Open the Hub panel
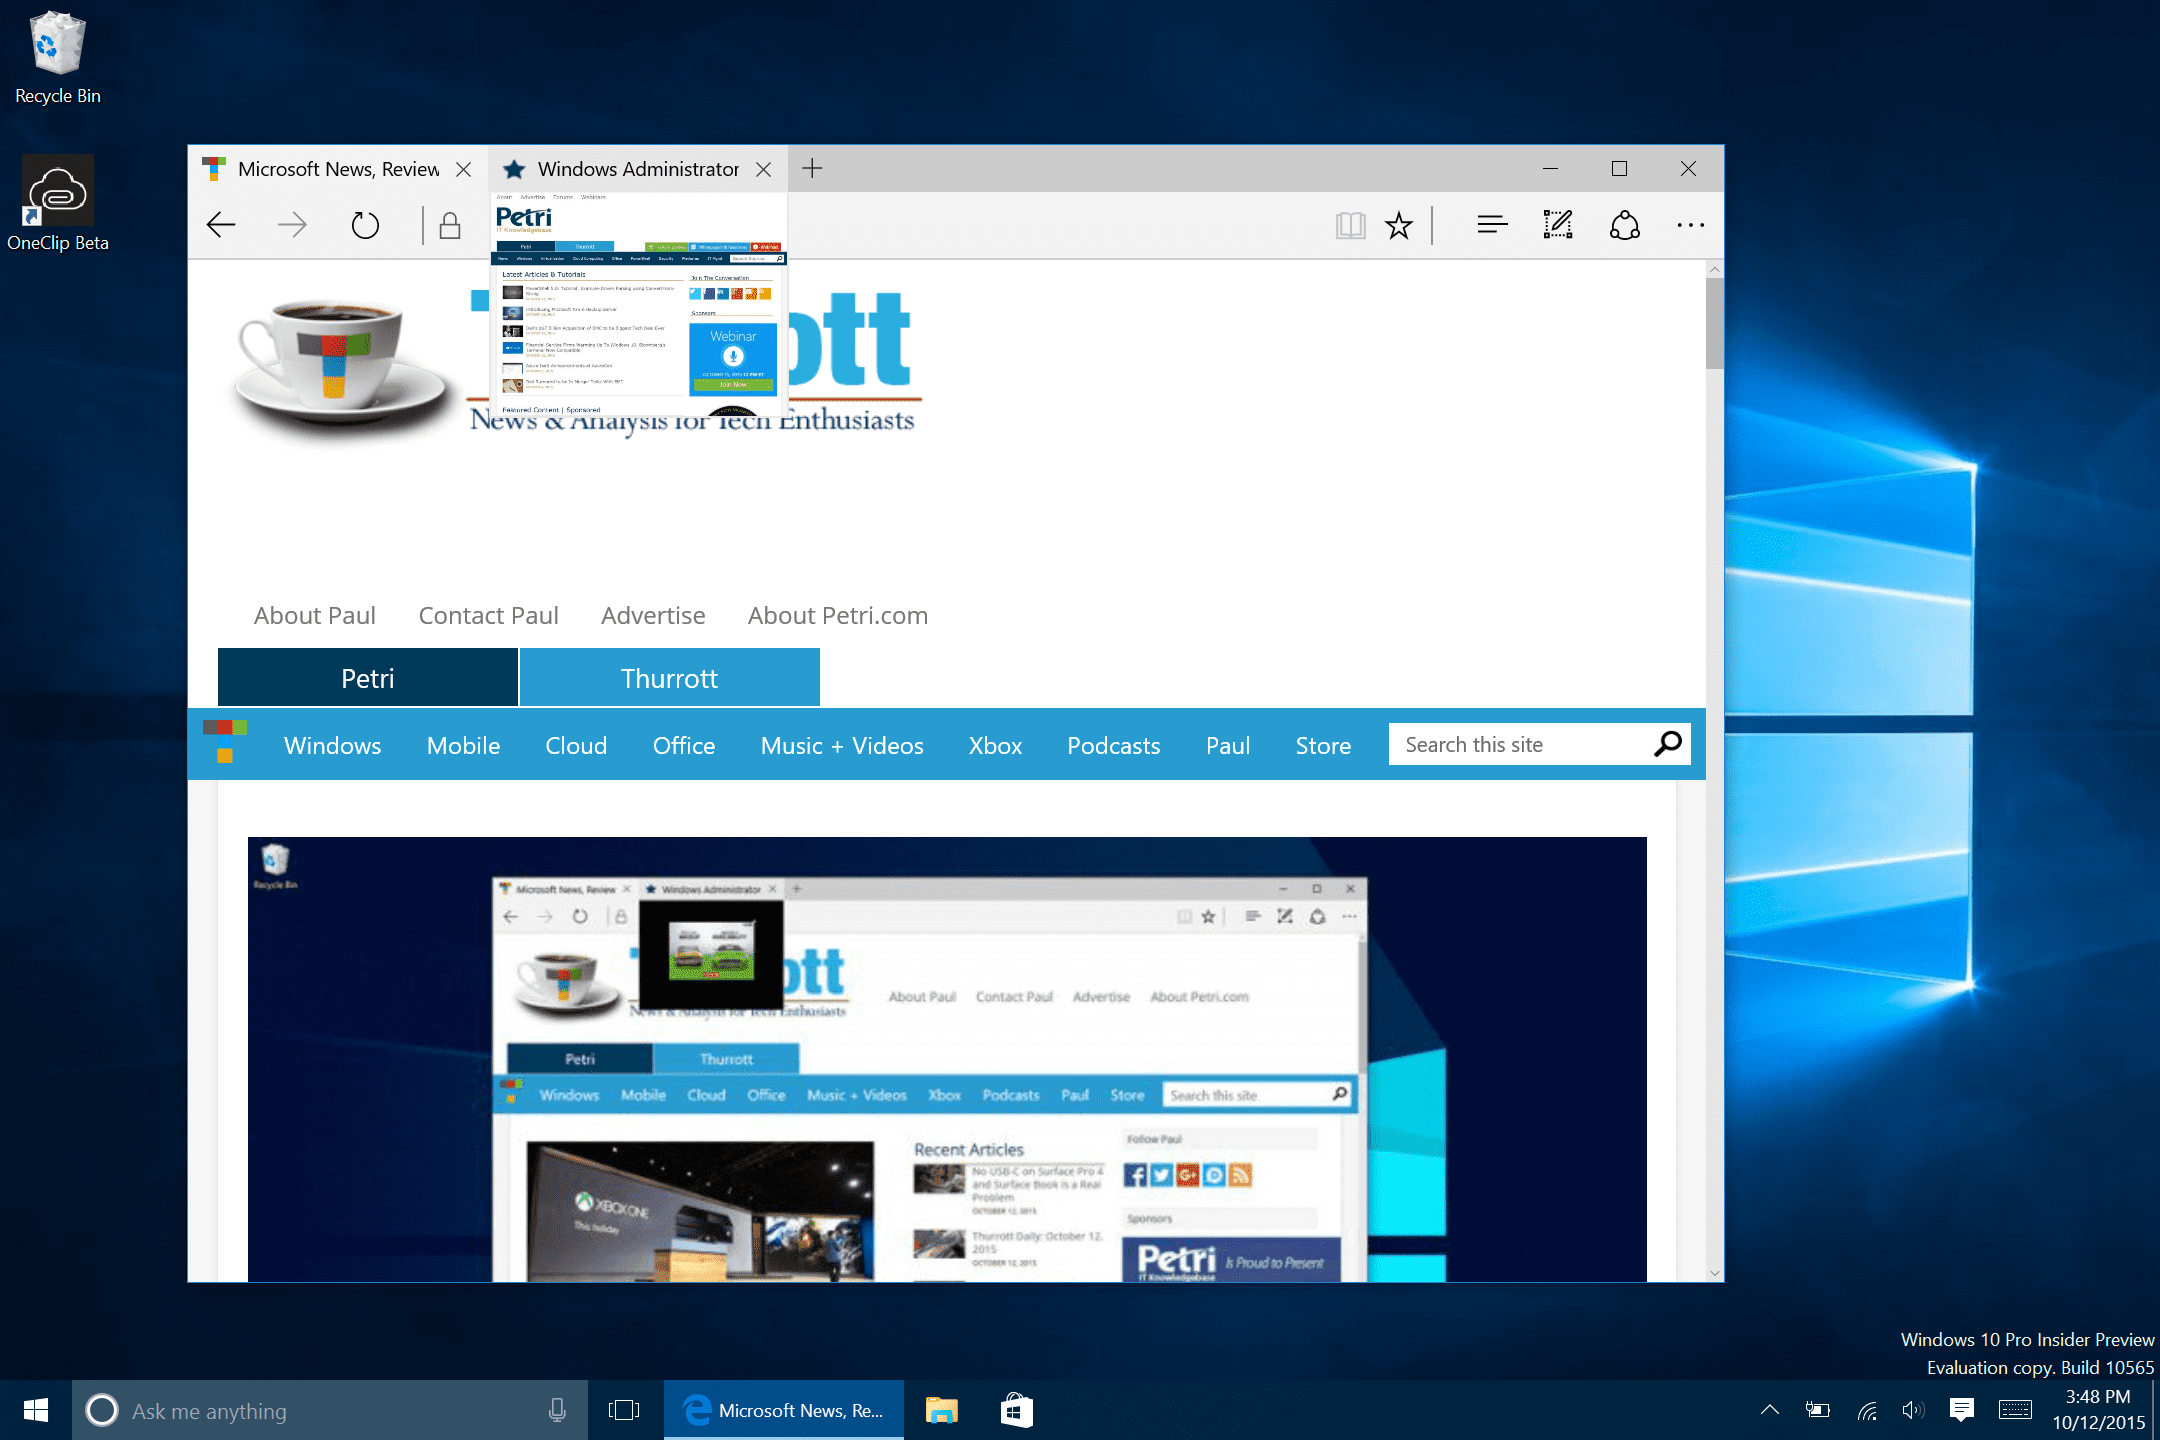Image resolution: width=2160 pixels, height=1440 pixels. pos(1492,225)
